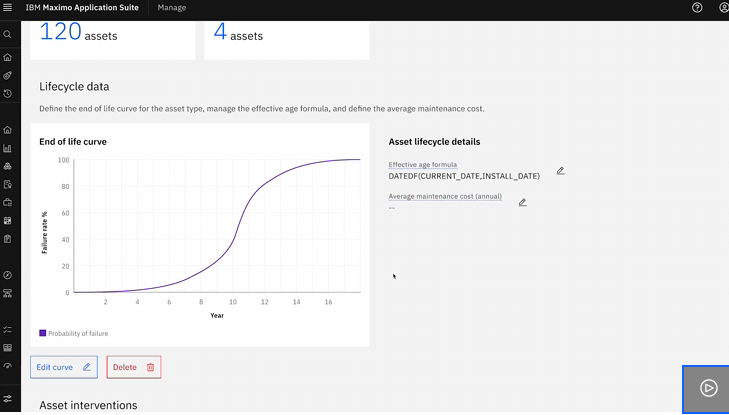Image resolution: width=729 pixels, height=415 pixels.
Task: Click the Average maintenance cost (annual) label
Action: [x=445, y=196]
